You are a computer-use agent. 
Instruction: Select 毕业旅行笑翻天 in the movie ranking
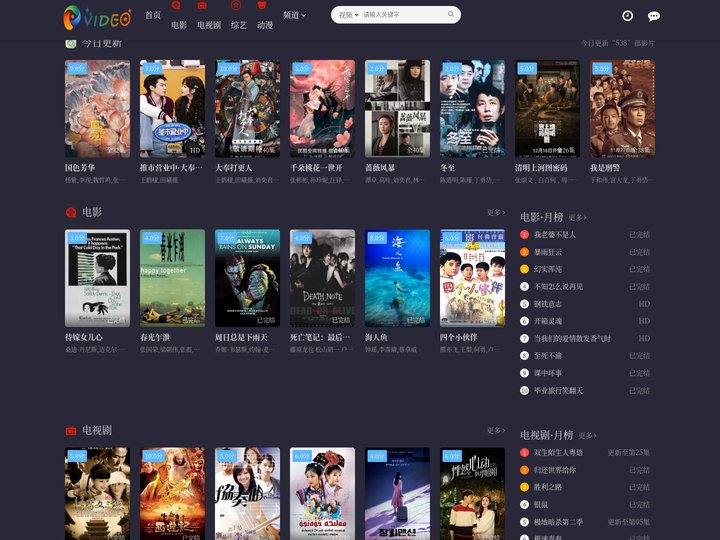[x=558, y=391]
